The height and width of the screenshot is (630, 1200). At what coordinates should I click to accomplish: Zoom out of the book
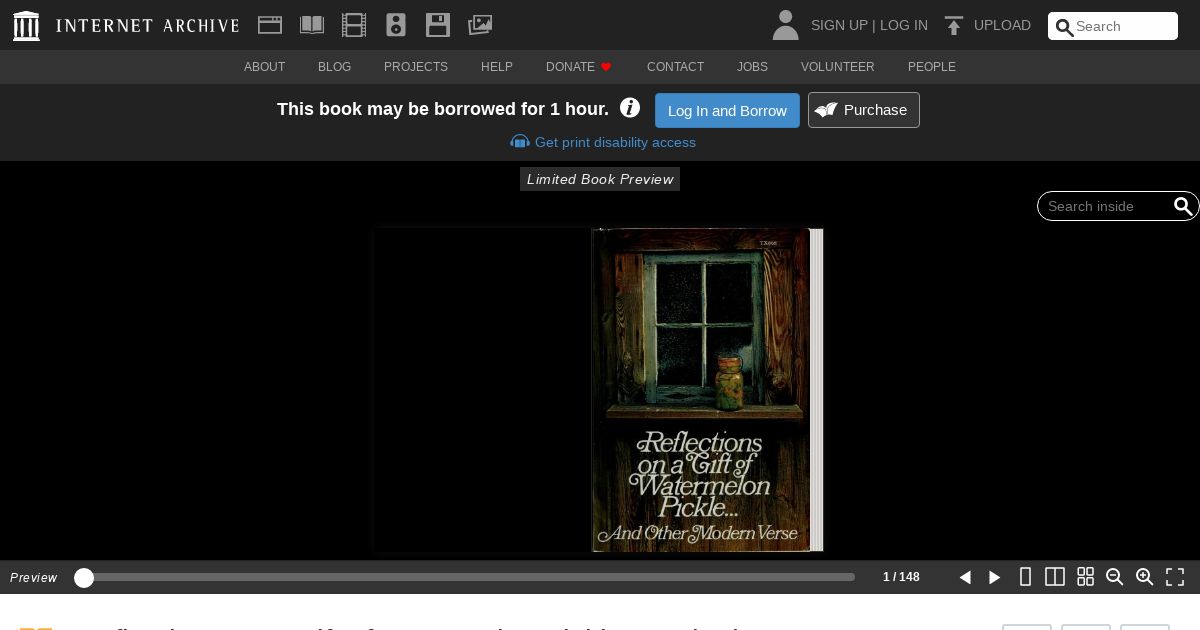tap(1115, 577)
